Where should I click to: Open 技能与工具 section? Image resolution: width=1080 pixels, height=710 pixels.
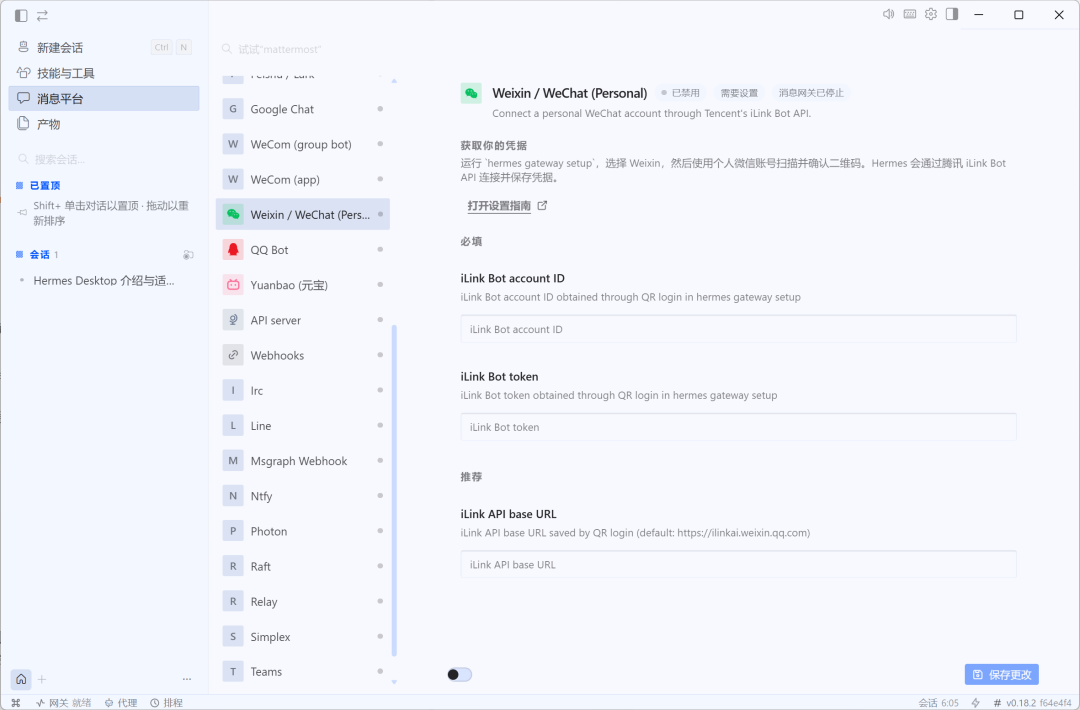click(104, 73)
